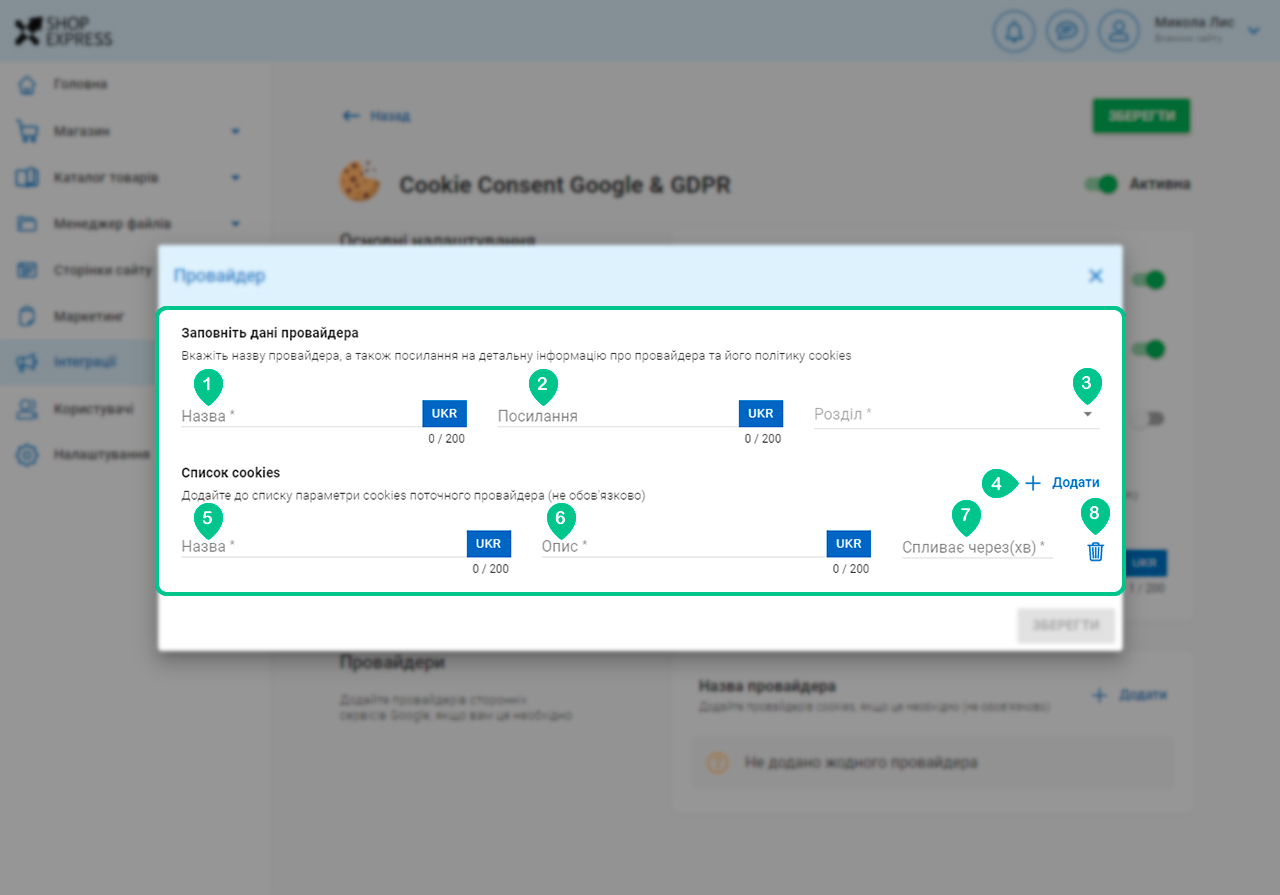Click the "Не додано жодного провайдера" notice
The image size is (1280, 895).
pos(932,763)
